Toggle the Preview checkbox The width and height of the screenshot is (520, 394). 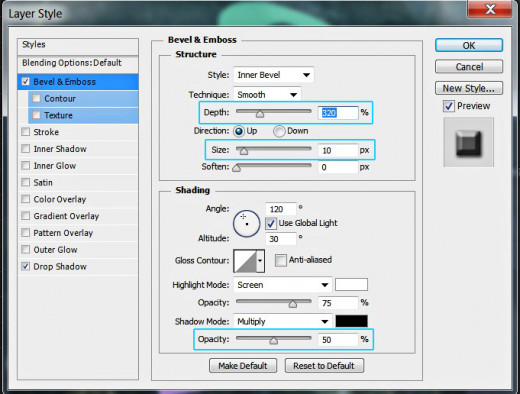pyautogui.click(x=449, y=106)
